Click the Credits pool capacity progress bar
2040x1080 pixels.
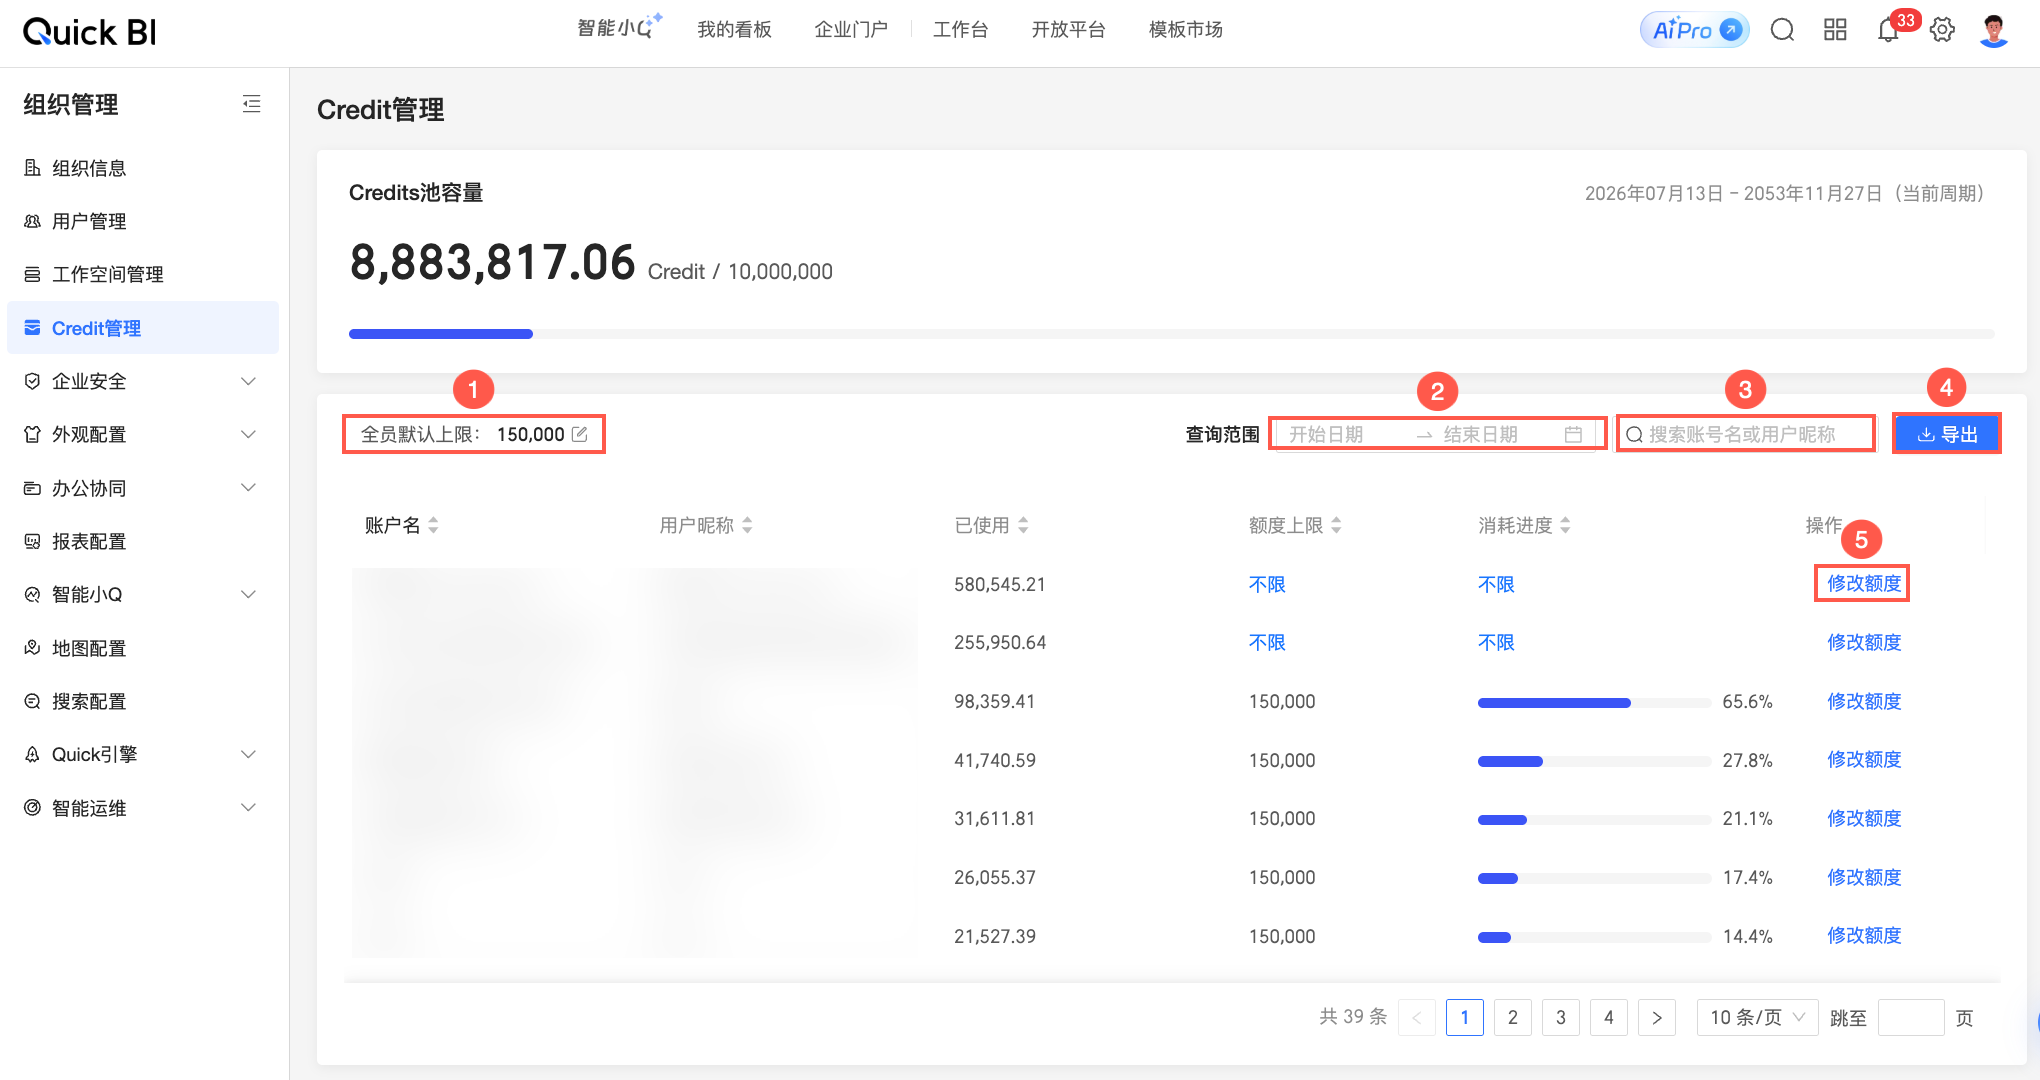pyautogui.click(x=1171, y=334)
